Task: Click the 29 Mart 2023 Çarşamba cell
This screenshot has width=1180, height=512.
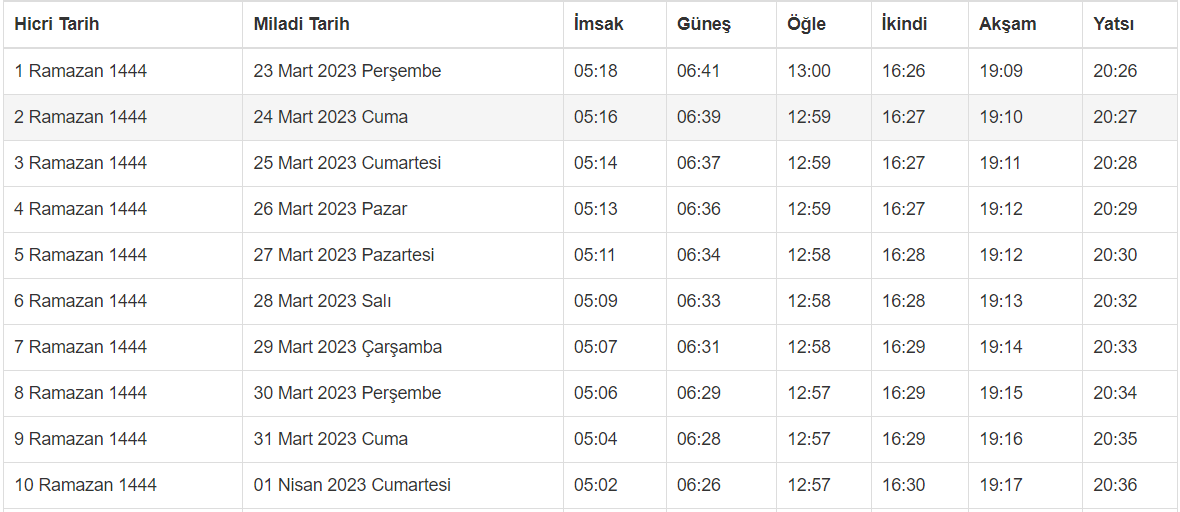Action: click(x=348, y=347)
